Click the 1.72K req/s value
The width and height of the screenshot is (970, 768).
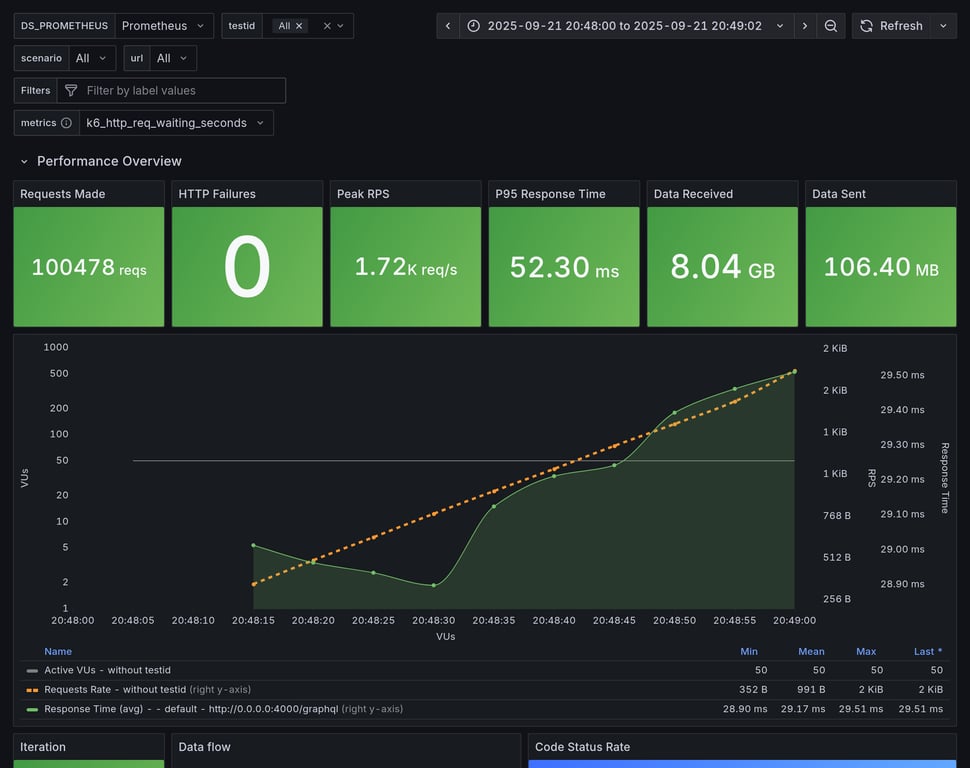point(406,267)
